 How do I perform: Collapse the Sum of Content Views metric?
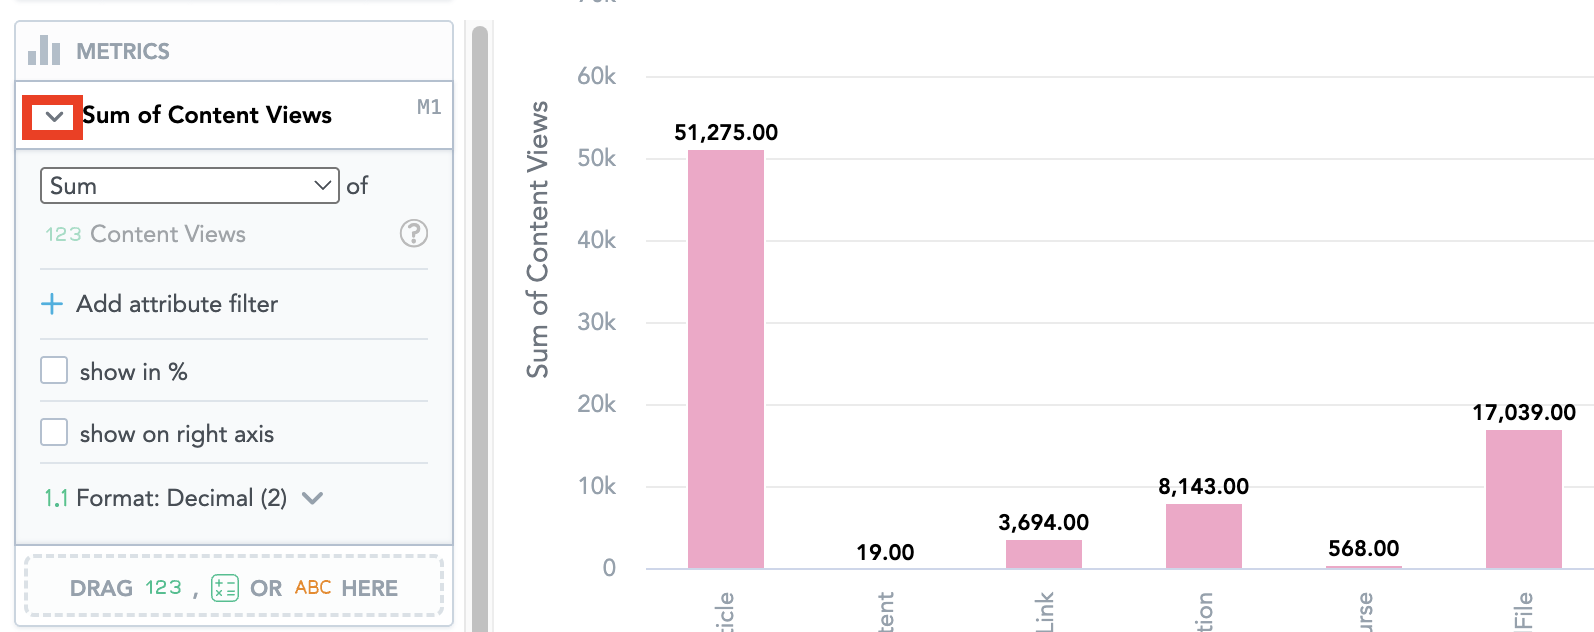tap(54, 117)
